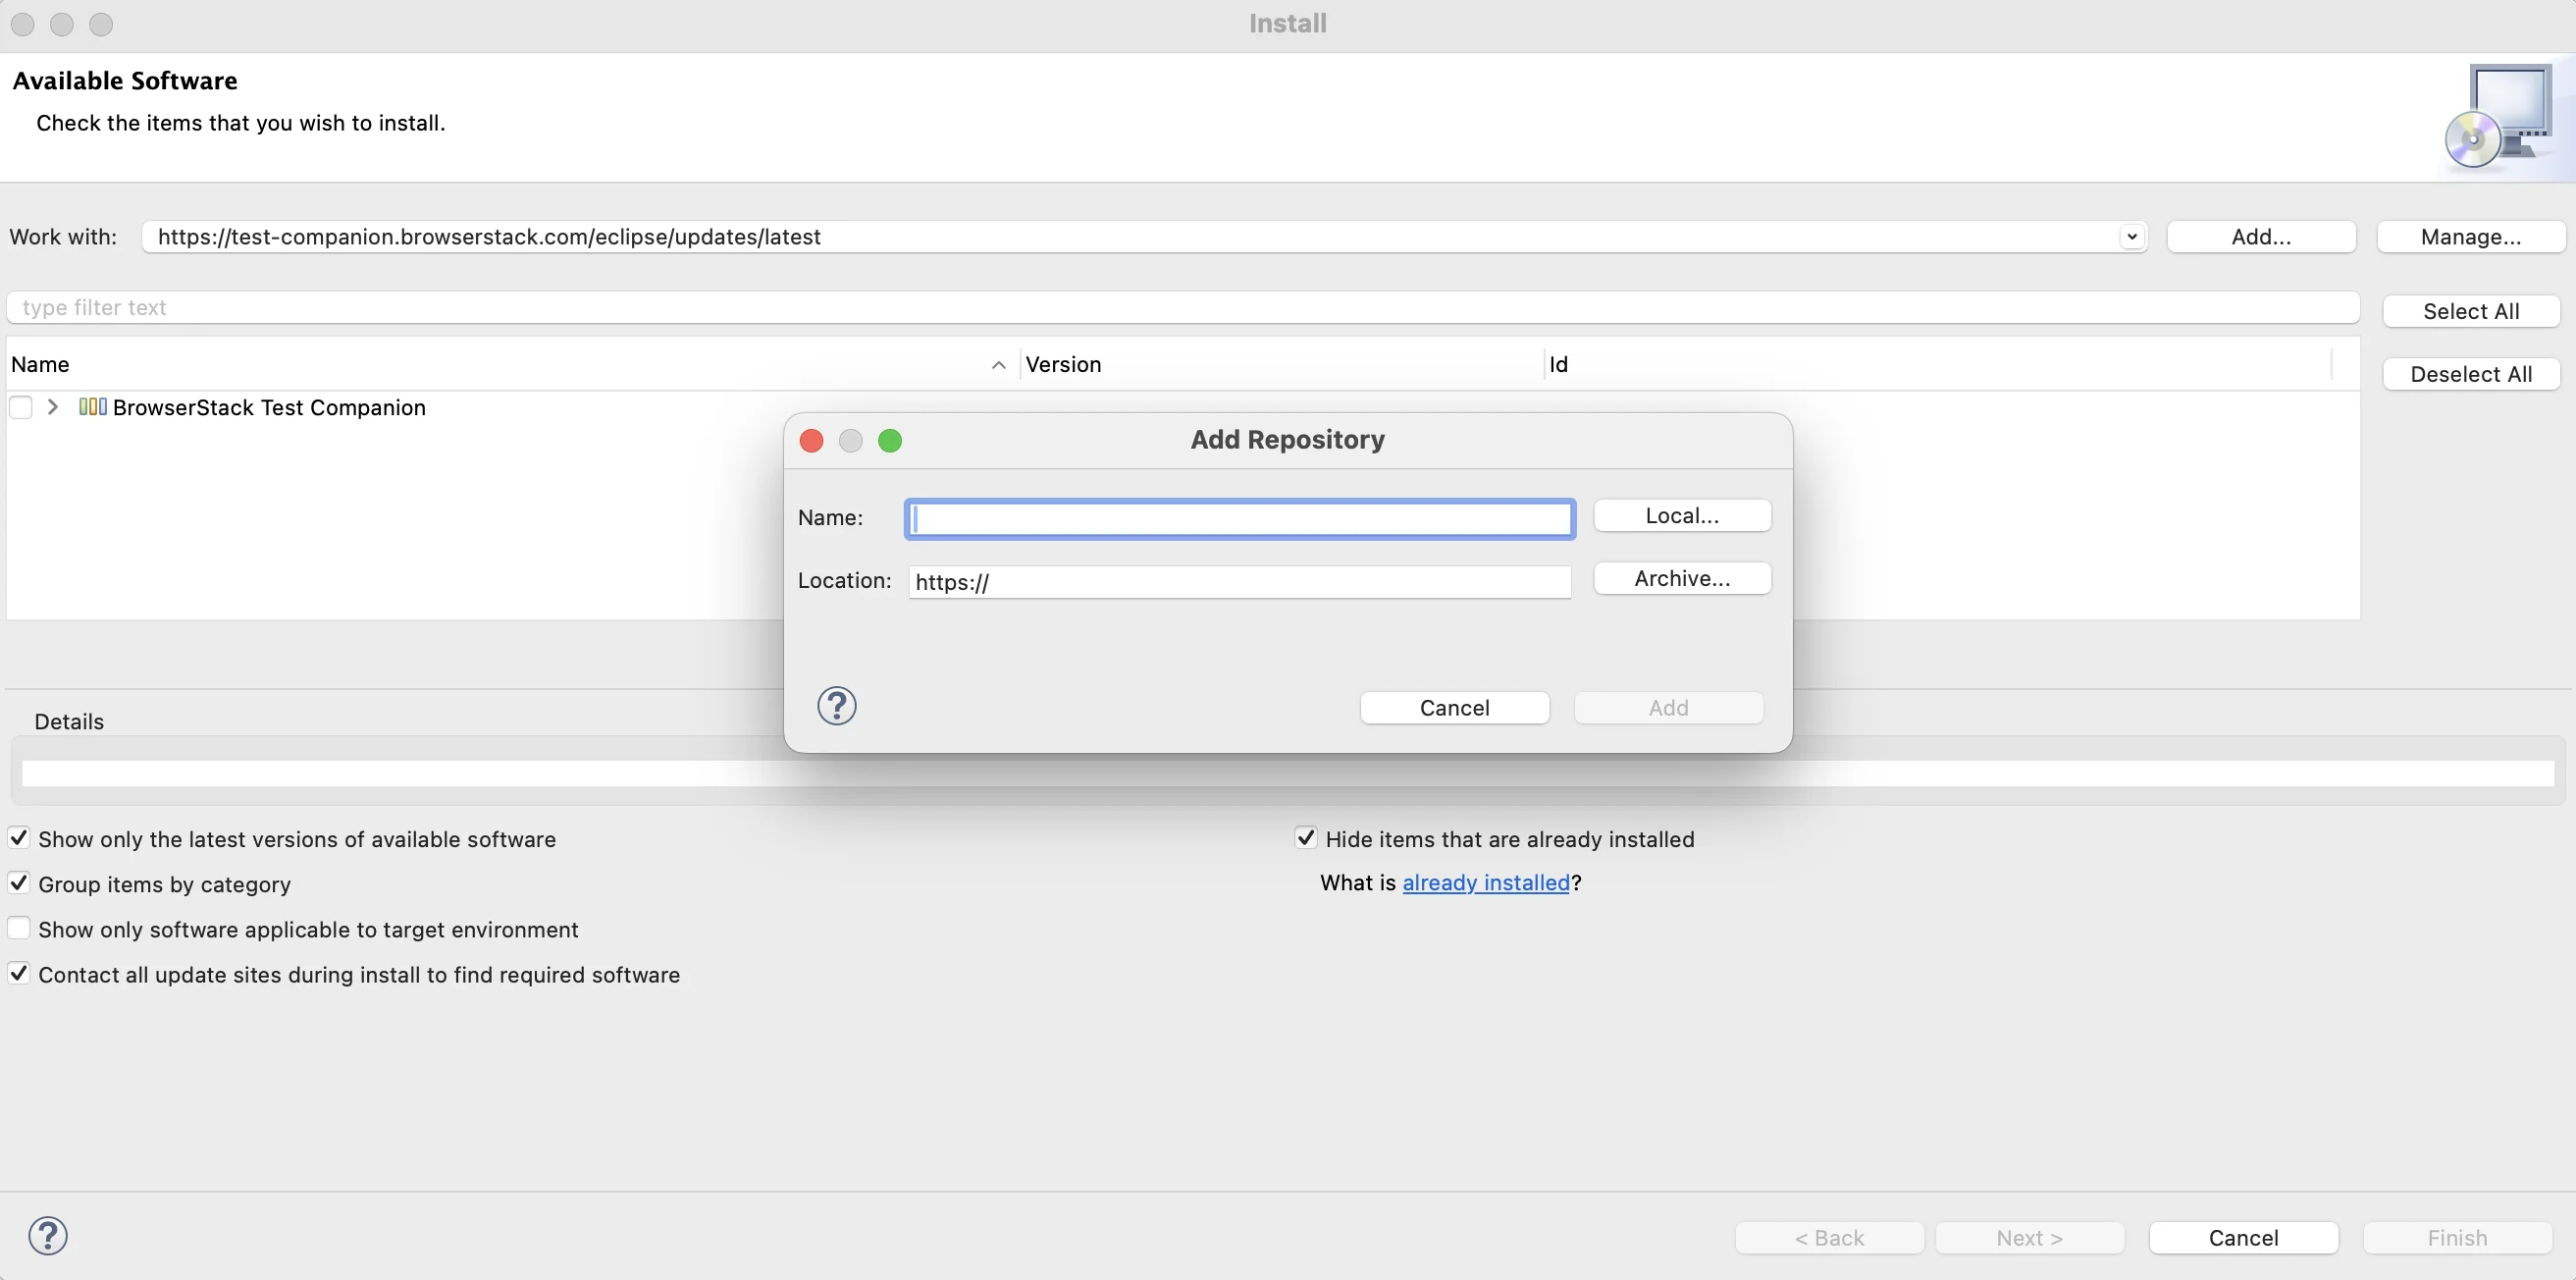Viewport: 2576px width, 1280px height.
Task: Select BrowserStack Test Companion row text
Action: coord(269,407)
